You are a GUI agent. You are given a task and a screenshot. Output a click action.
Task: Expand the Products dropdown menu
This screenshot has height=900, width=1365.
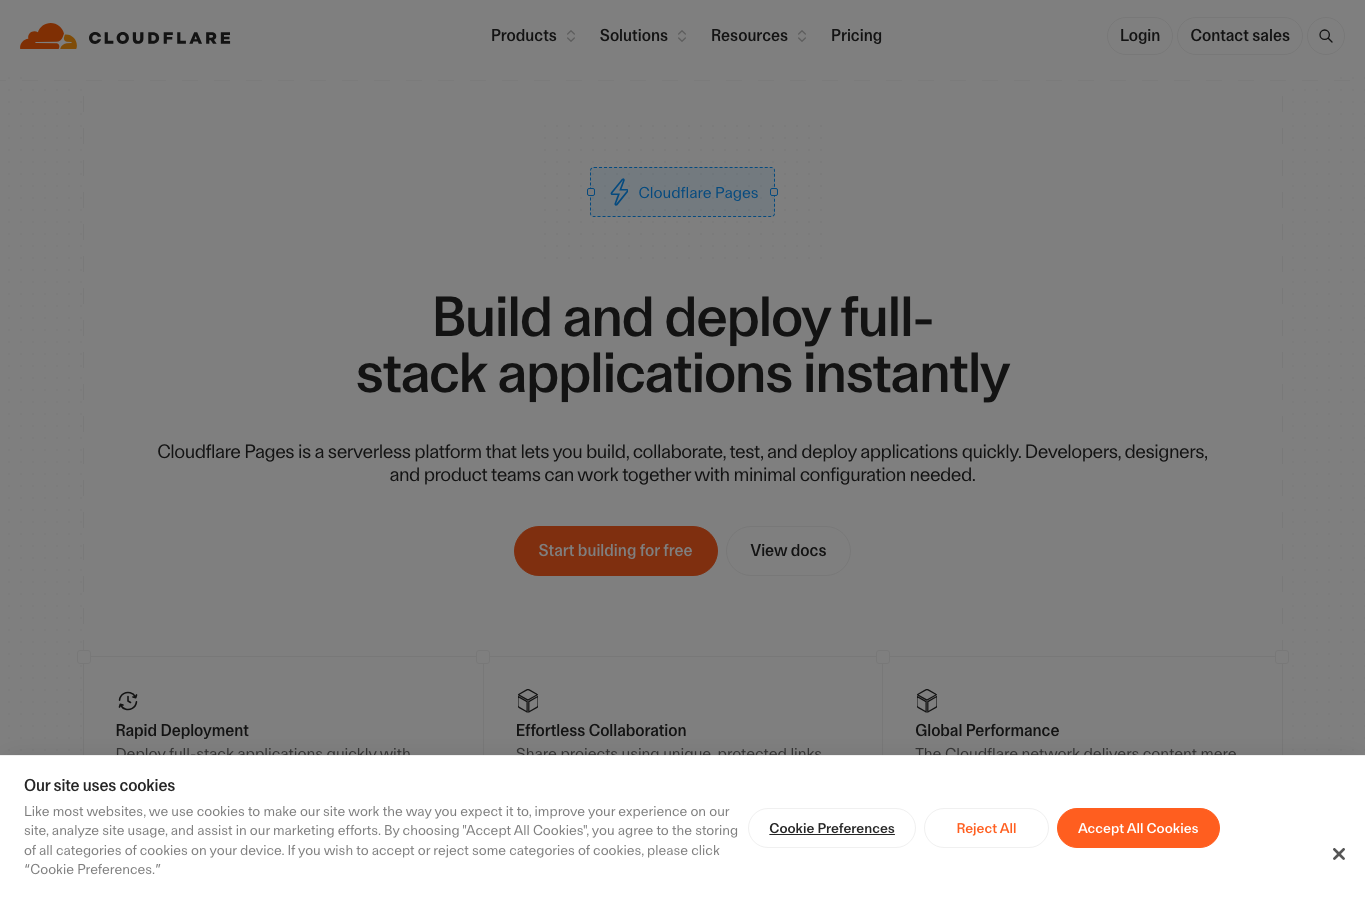click(533, 36)
